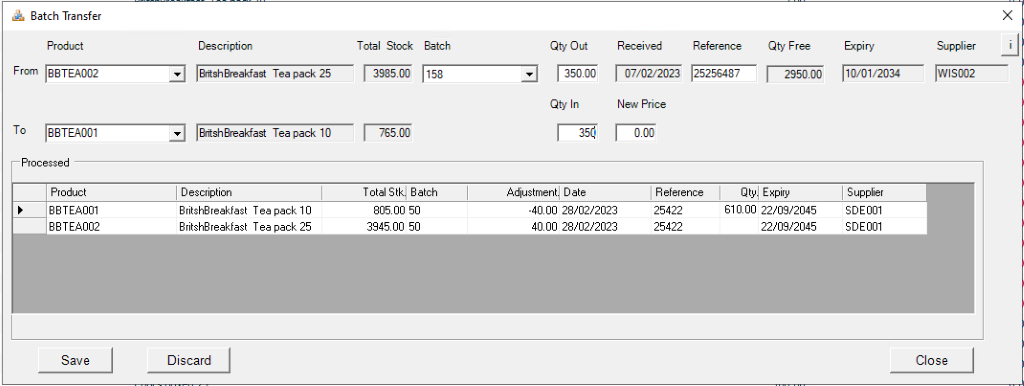
Task: Open the From product BBTEA002 dropdown
Action: coord(177,74)
